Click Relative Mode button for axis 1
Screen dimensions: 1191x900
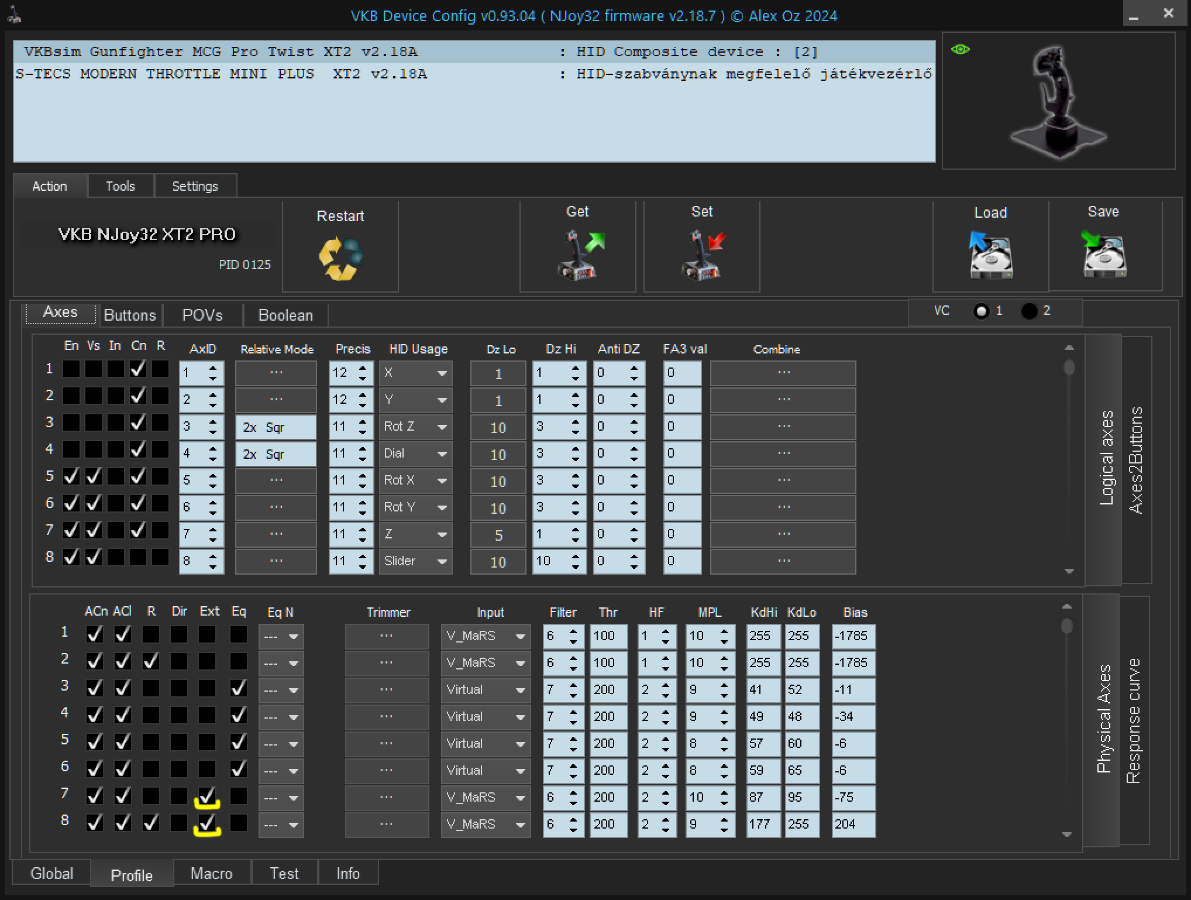[x=276, y=373]
